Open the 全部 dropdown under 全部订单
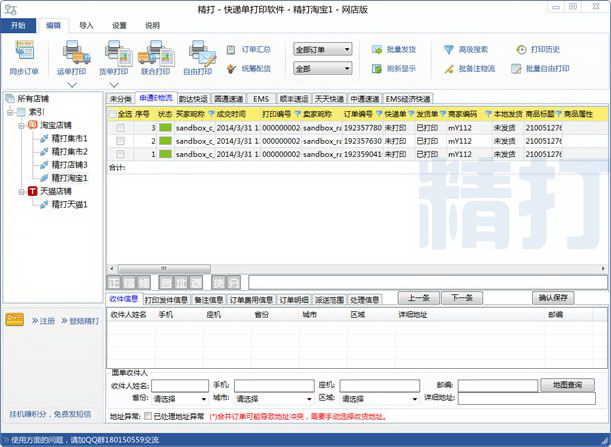This screenshot has width=611, height=447. (323, 69)
